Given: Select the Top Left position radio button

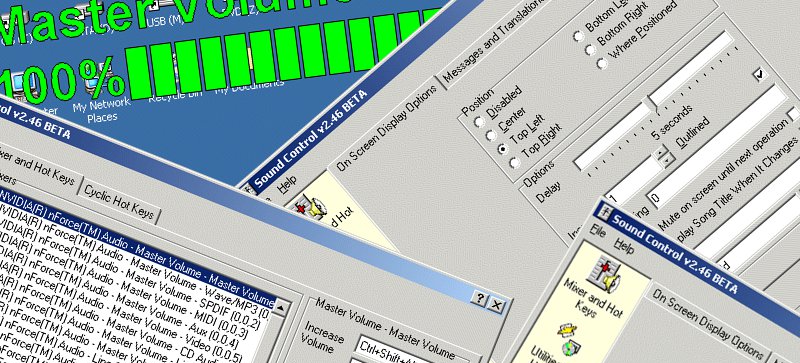Looking at the screenshot, I should click(x=503, y=149).
